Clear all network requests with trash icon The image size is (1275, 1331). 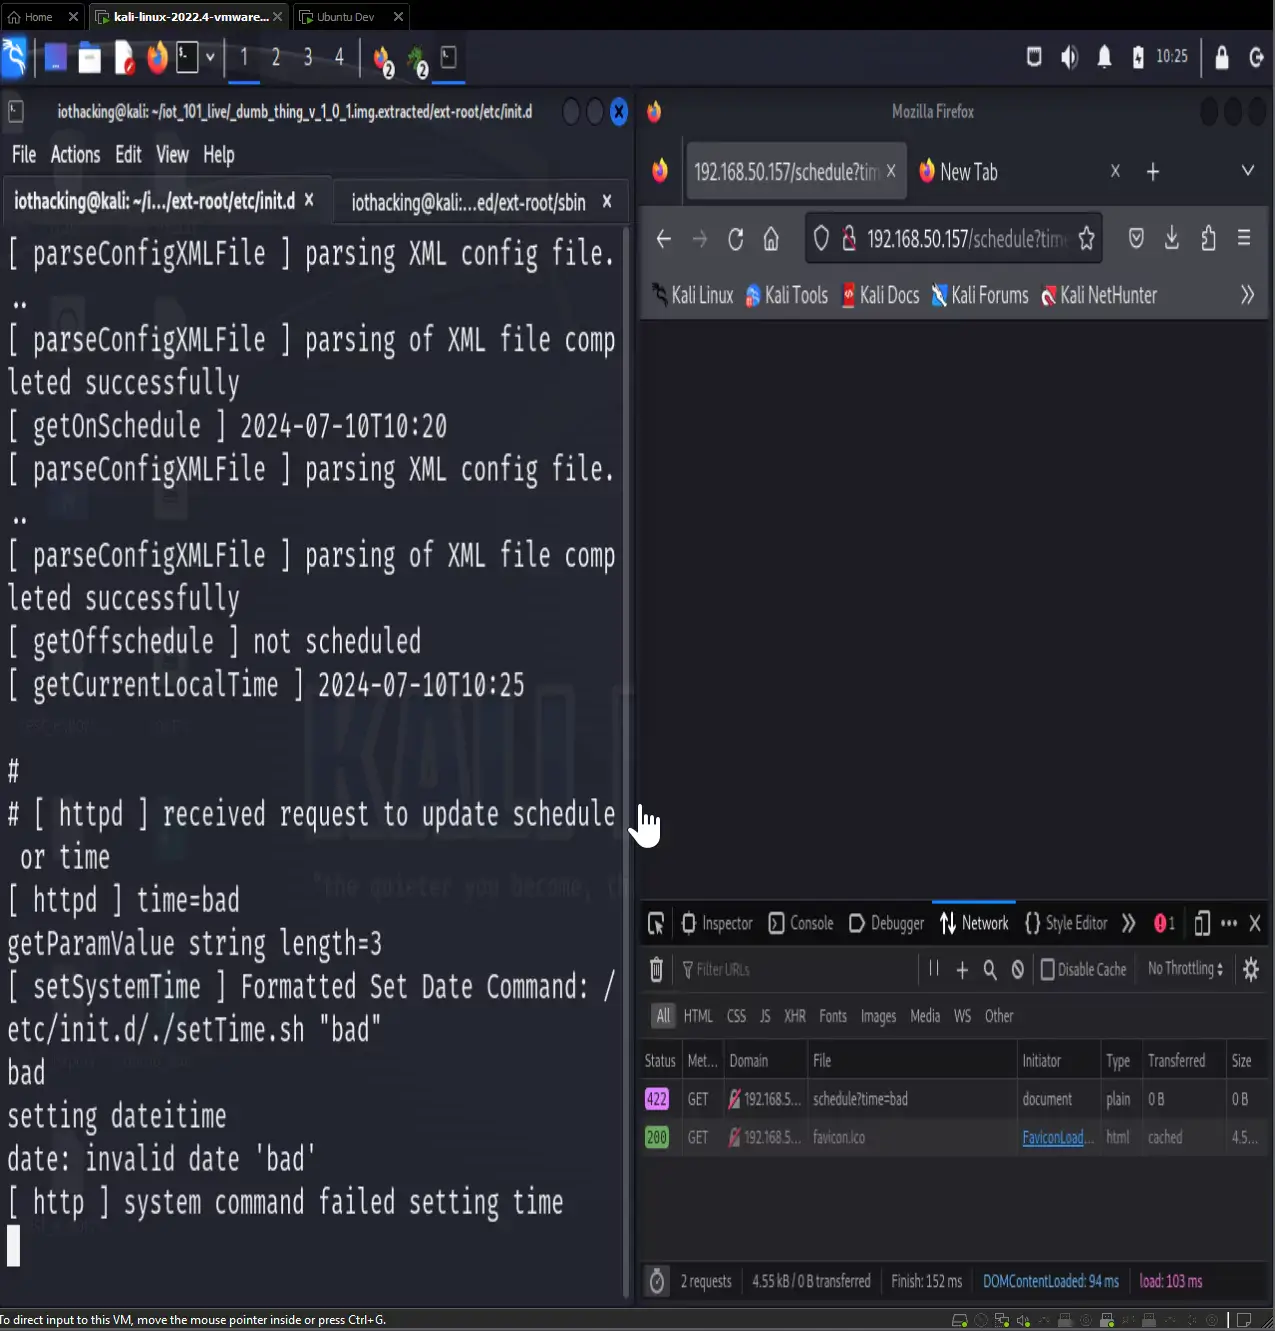coord(656,969)
